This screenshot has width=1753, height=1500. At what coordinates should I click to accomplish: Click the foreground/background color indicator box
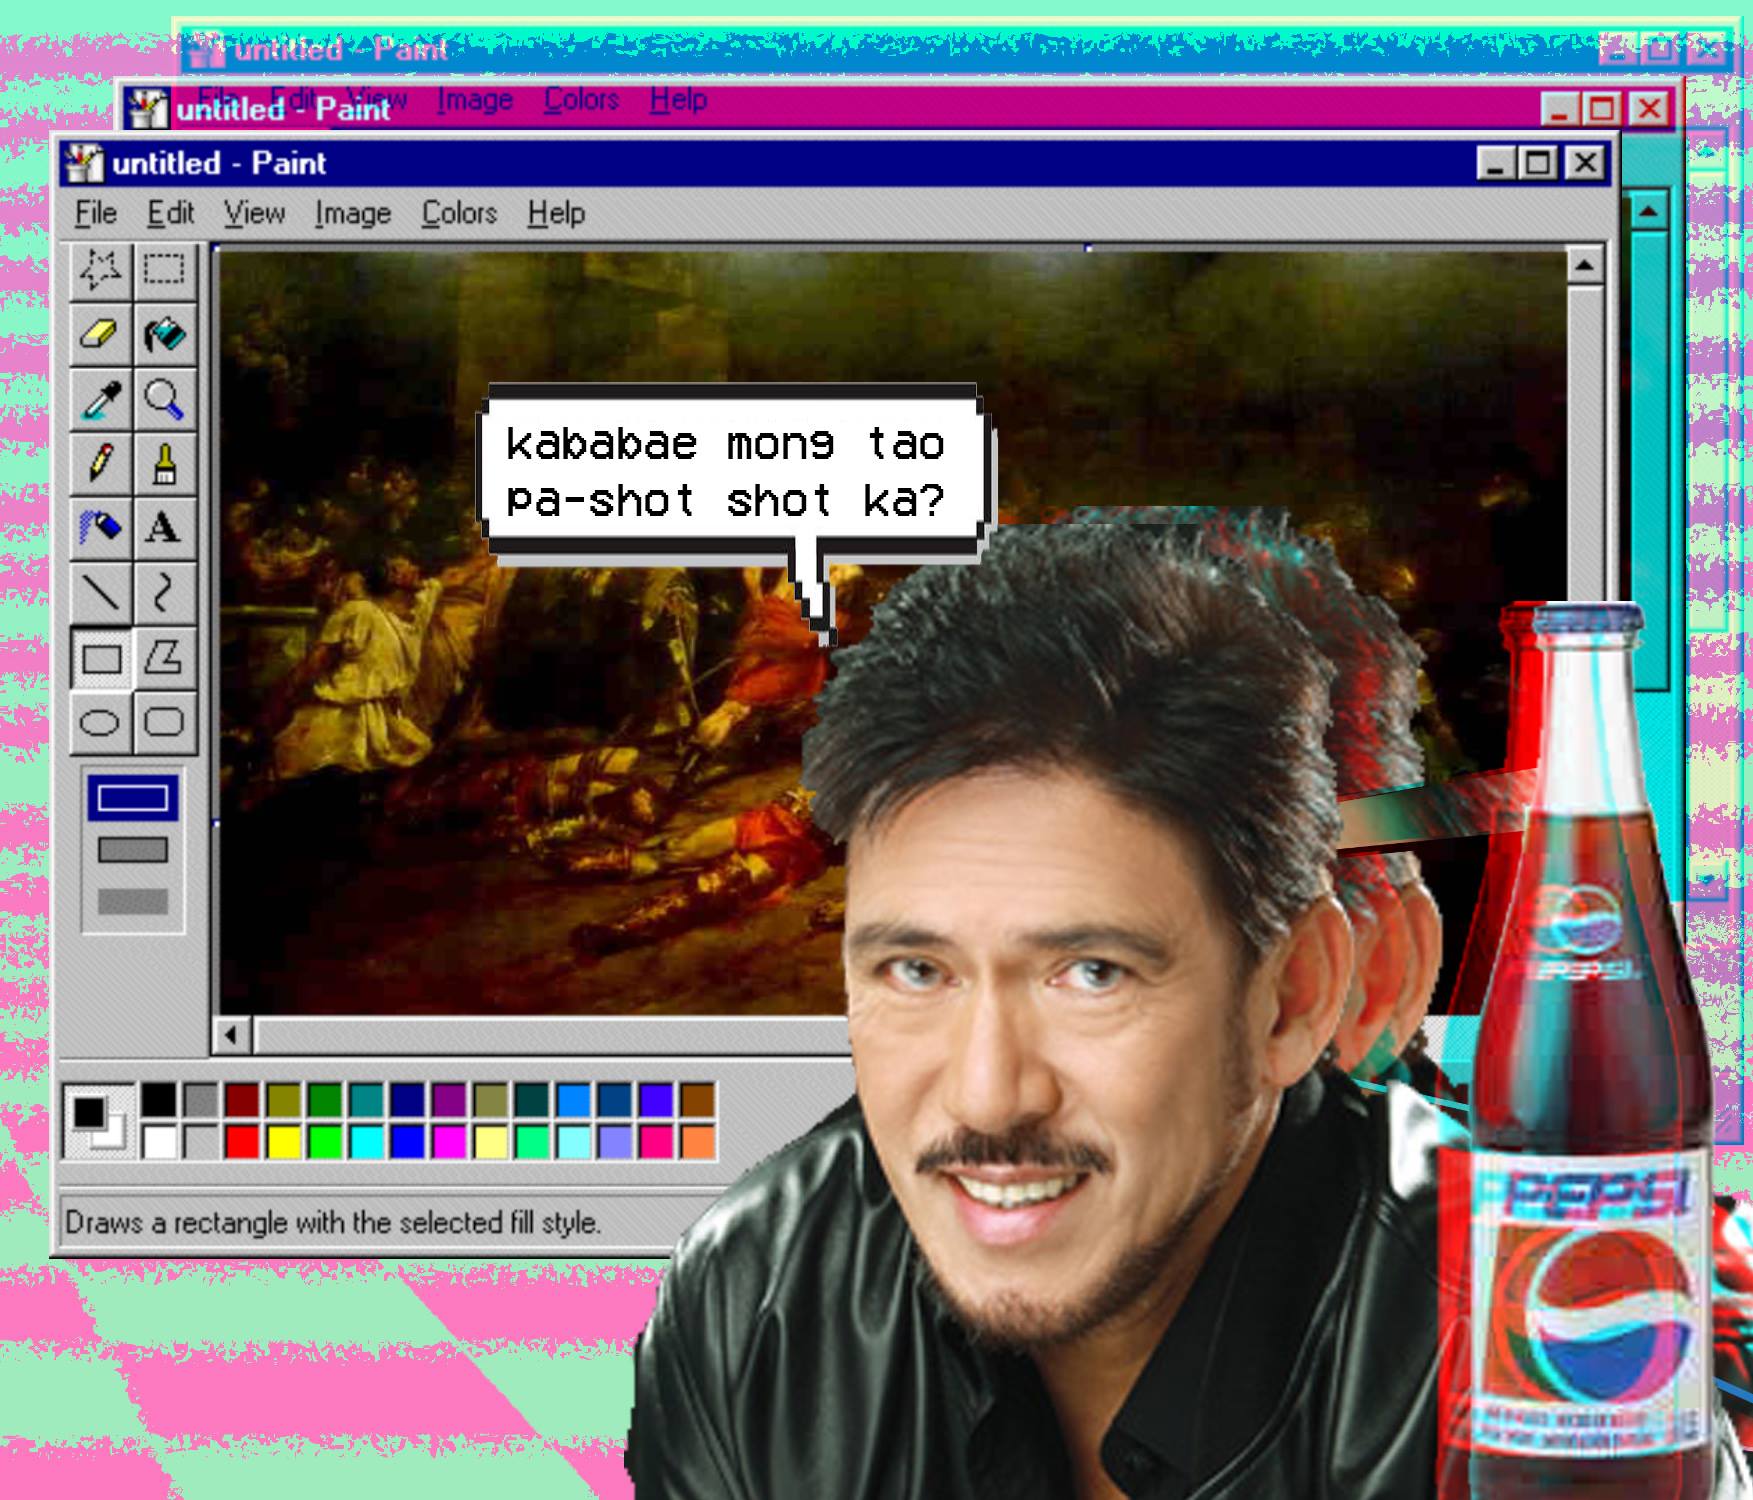99,1121
